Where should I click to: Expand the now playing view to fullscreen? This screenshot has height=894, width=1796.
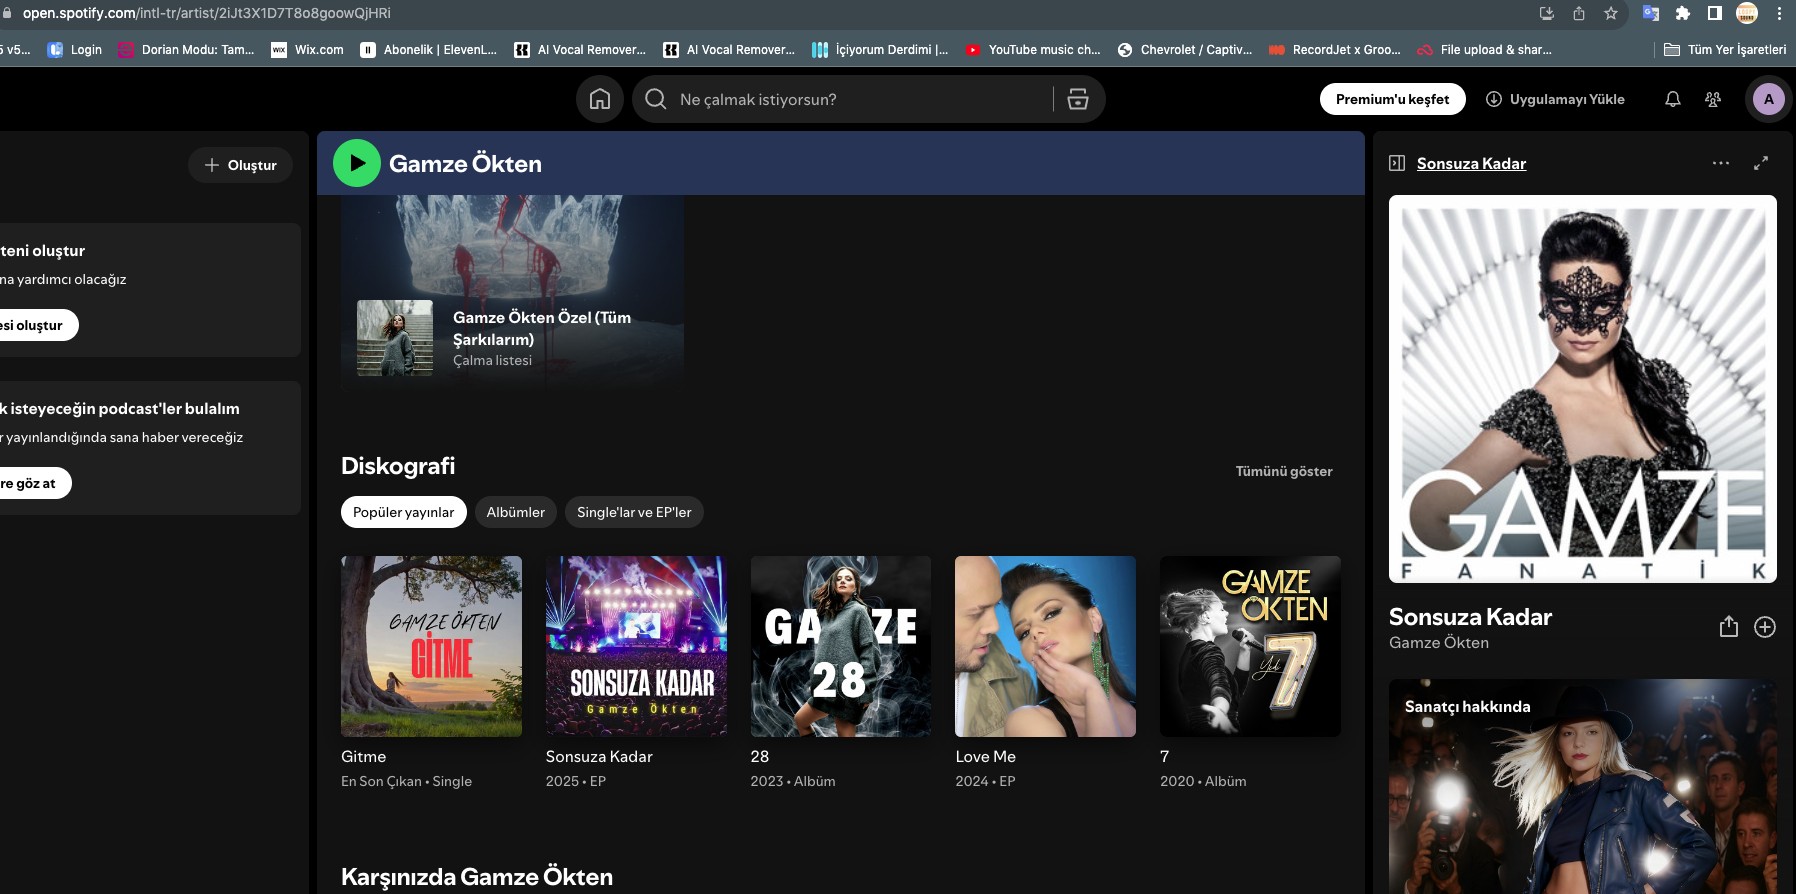click(1761, 163)
